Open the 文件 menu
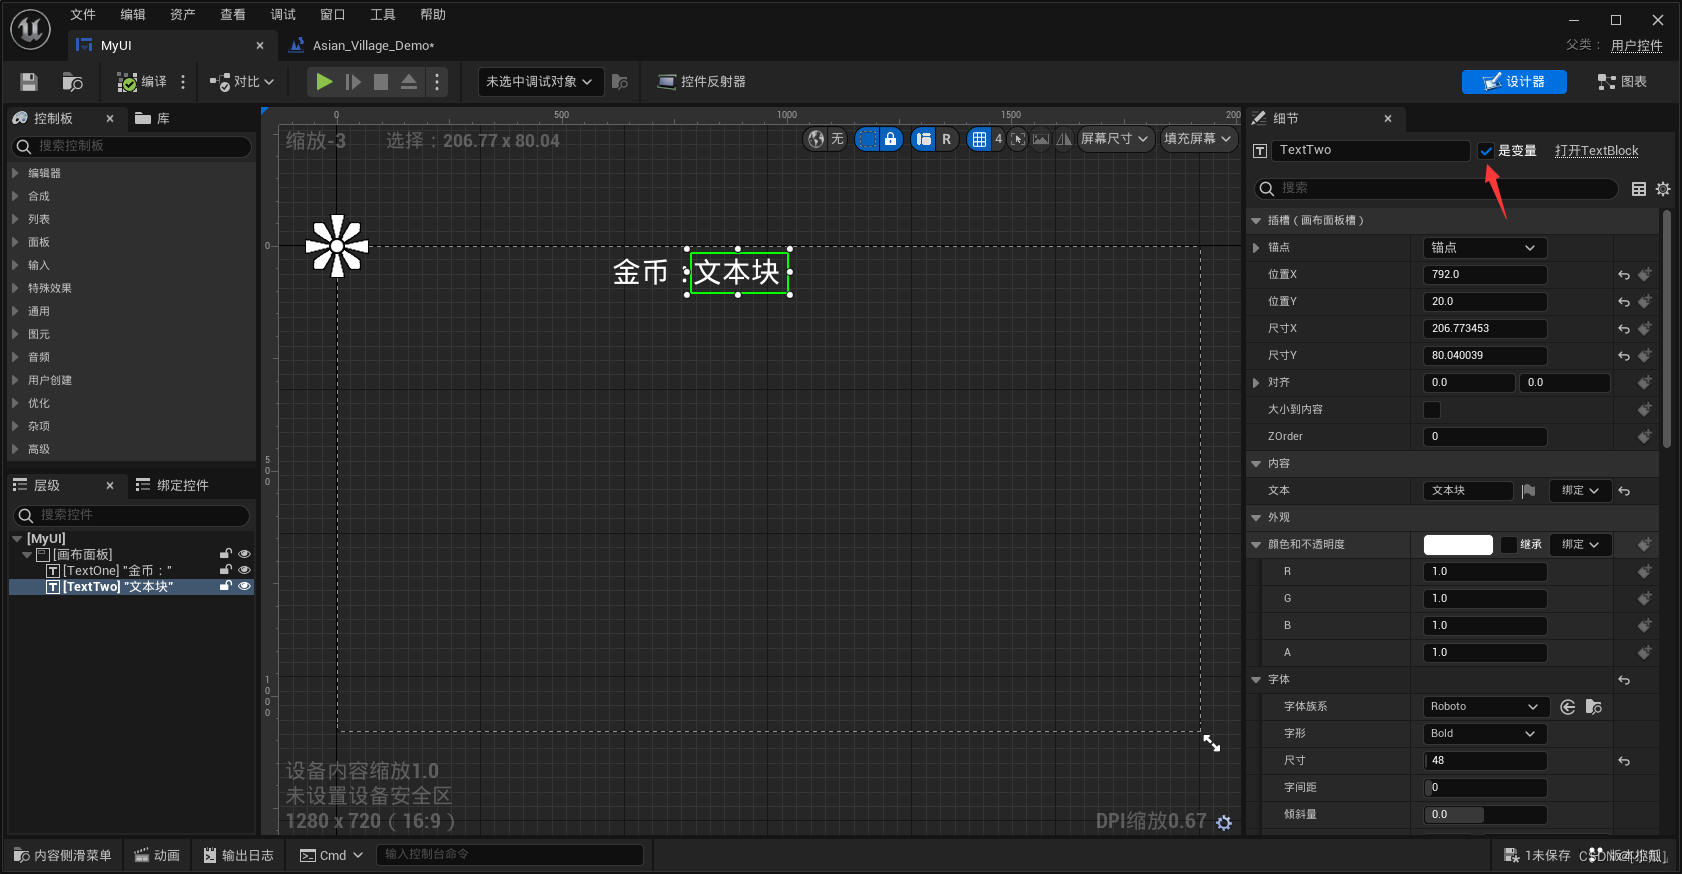This screenshot has height=874, width=1682. pos(83,14)
